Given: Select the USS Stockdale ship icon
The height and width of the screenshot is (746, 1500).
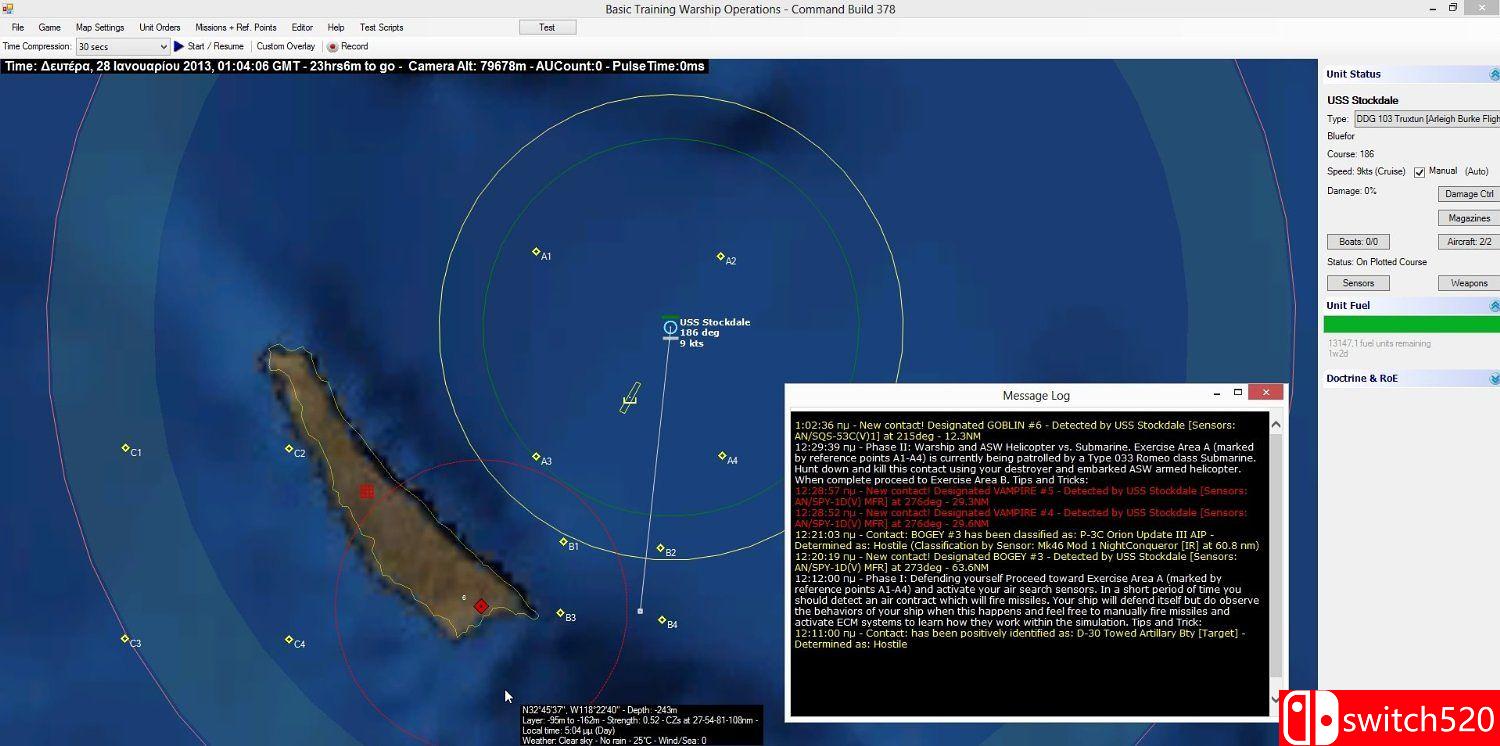Looking at the screenshot, I should (x=670, y=327).
